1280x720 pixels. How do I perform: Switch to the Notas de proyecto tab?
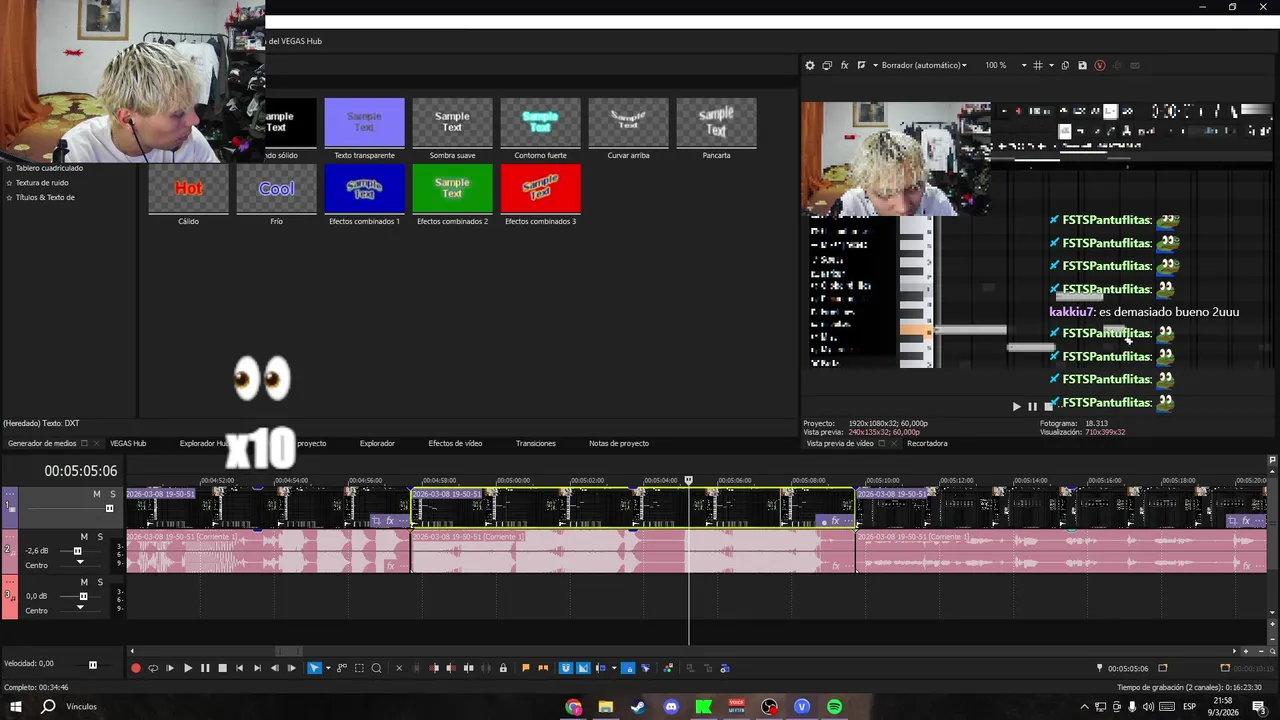click(619, 443)
